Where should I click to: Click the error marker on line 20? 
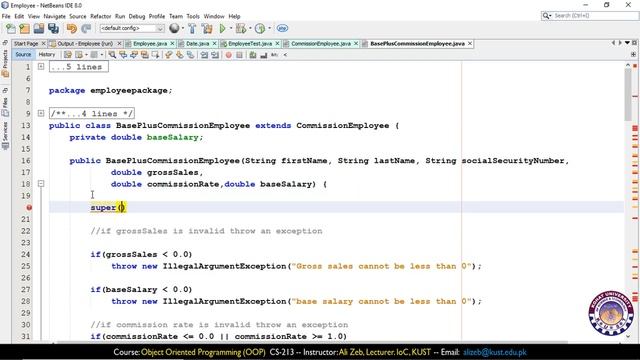point(29,207)
